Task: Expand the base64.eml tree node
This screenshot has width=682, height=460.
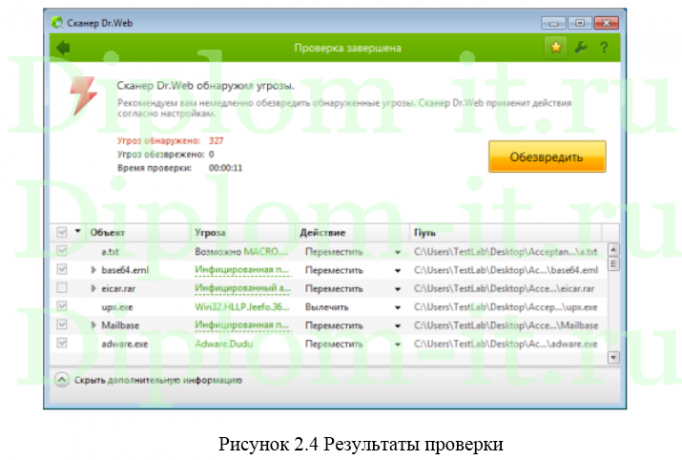Action: pos(93,270)
